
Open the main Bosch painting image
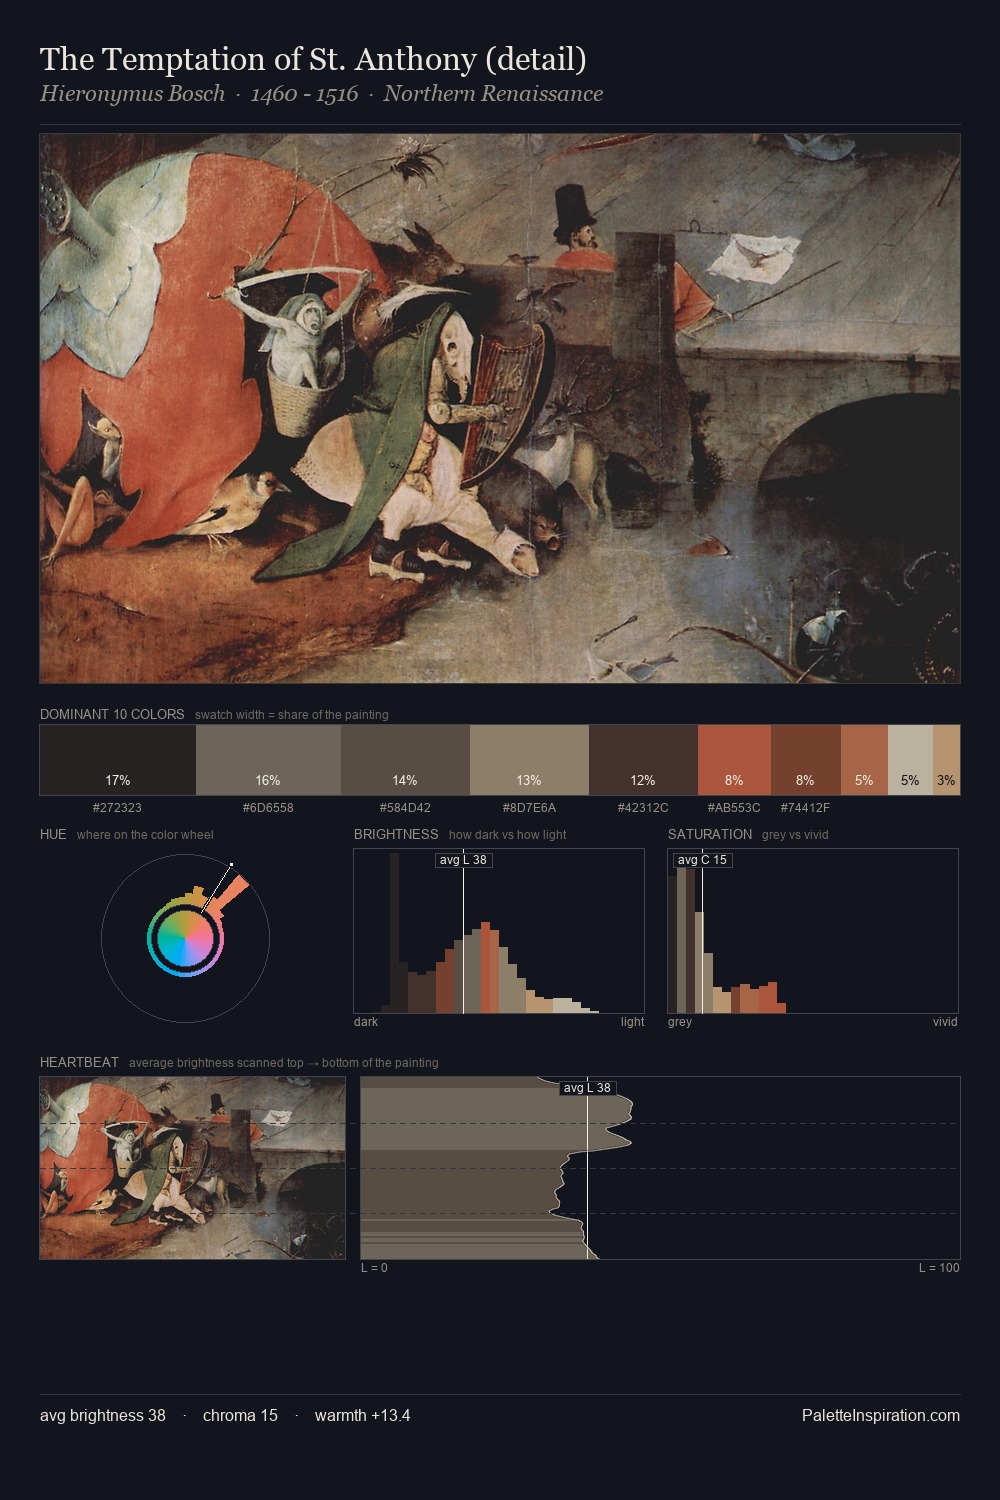click(500, 408)
